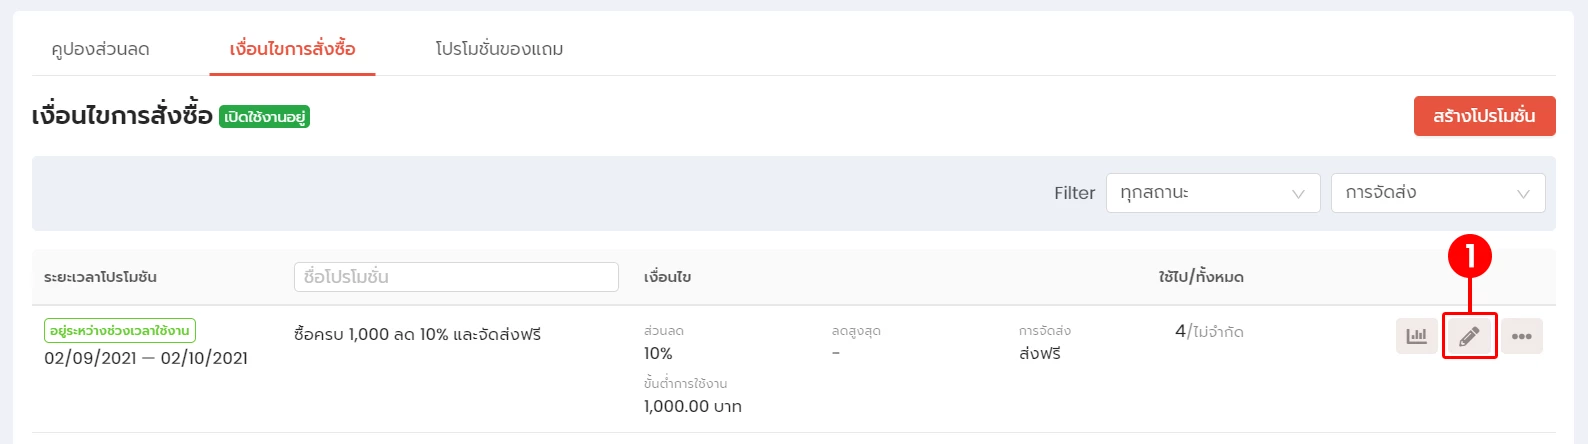This screenshot has height=444, width=1588.
Task: Click the ระยะเวลาโปรโมชัน column header
Action: 100,277
